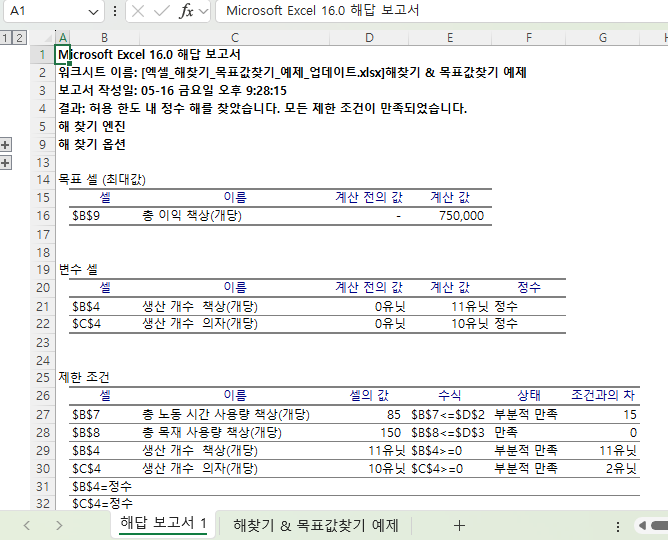
Task: Click the horizontal scrollbar left arrow
Action: click(x=642, y=526)
